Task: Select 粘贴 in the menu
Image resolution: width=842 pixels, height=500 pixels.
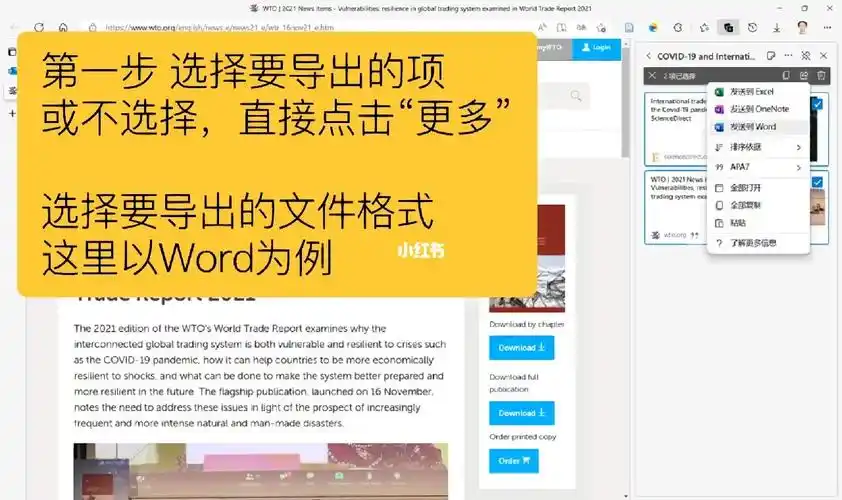Action: (x=758, y=223)
